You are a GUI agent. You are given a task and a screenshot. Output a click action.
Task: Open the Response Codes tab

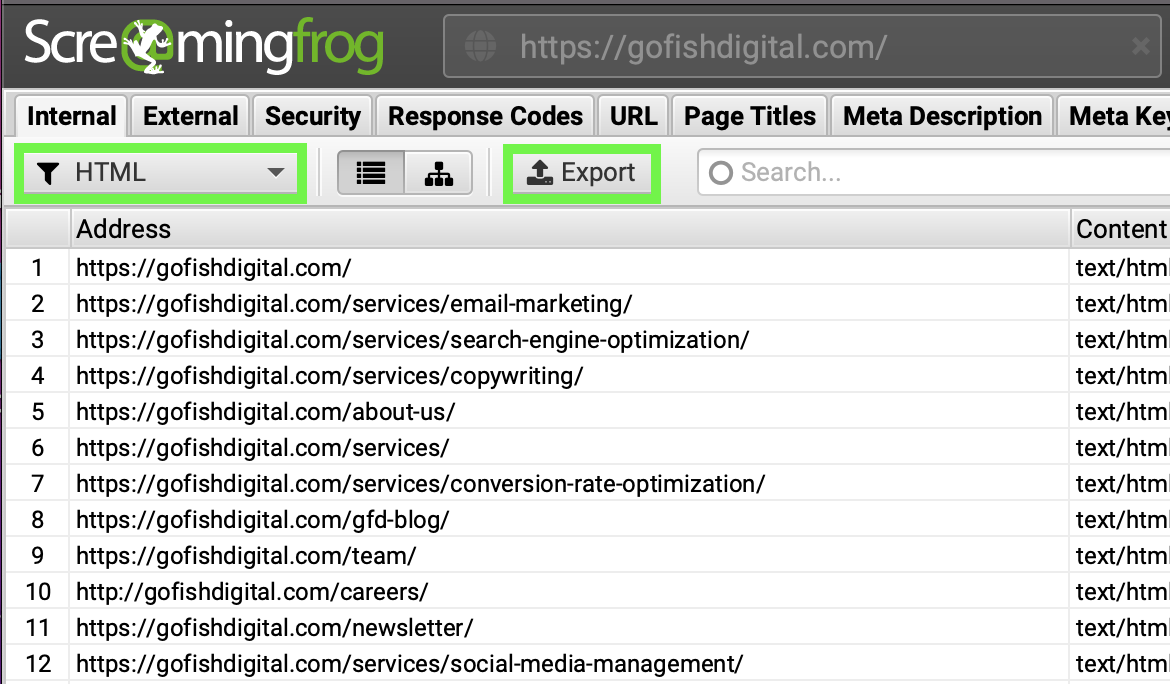tap(484, 115)
